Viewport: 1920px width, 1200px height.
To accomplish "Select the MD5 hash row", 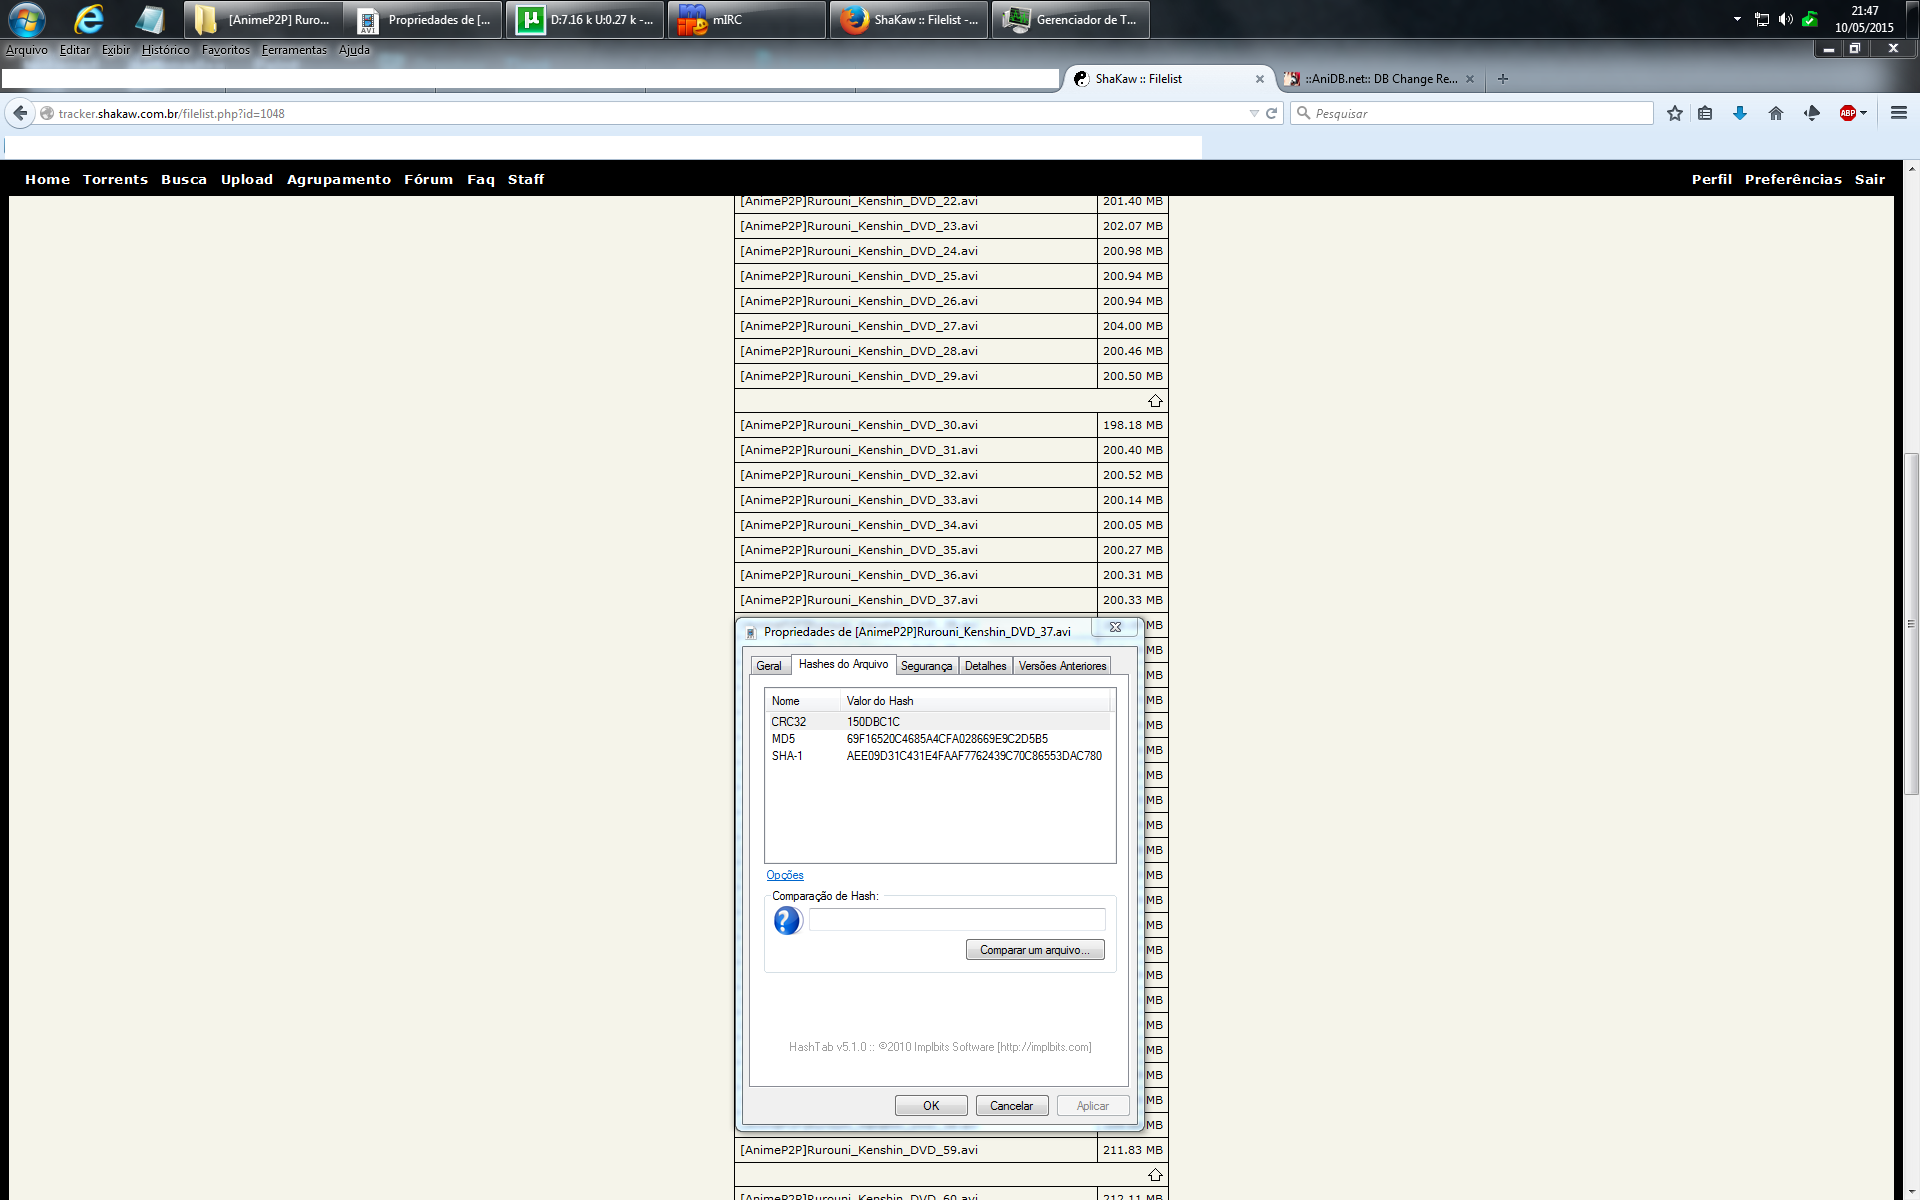I will pos(940,739).
